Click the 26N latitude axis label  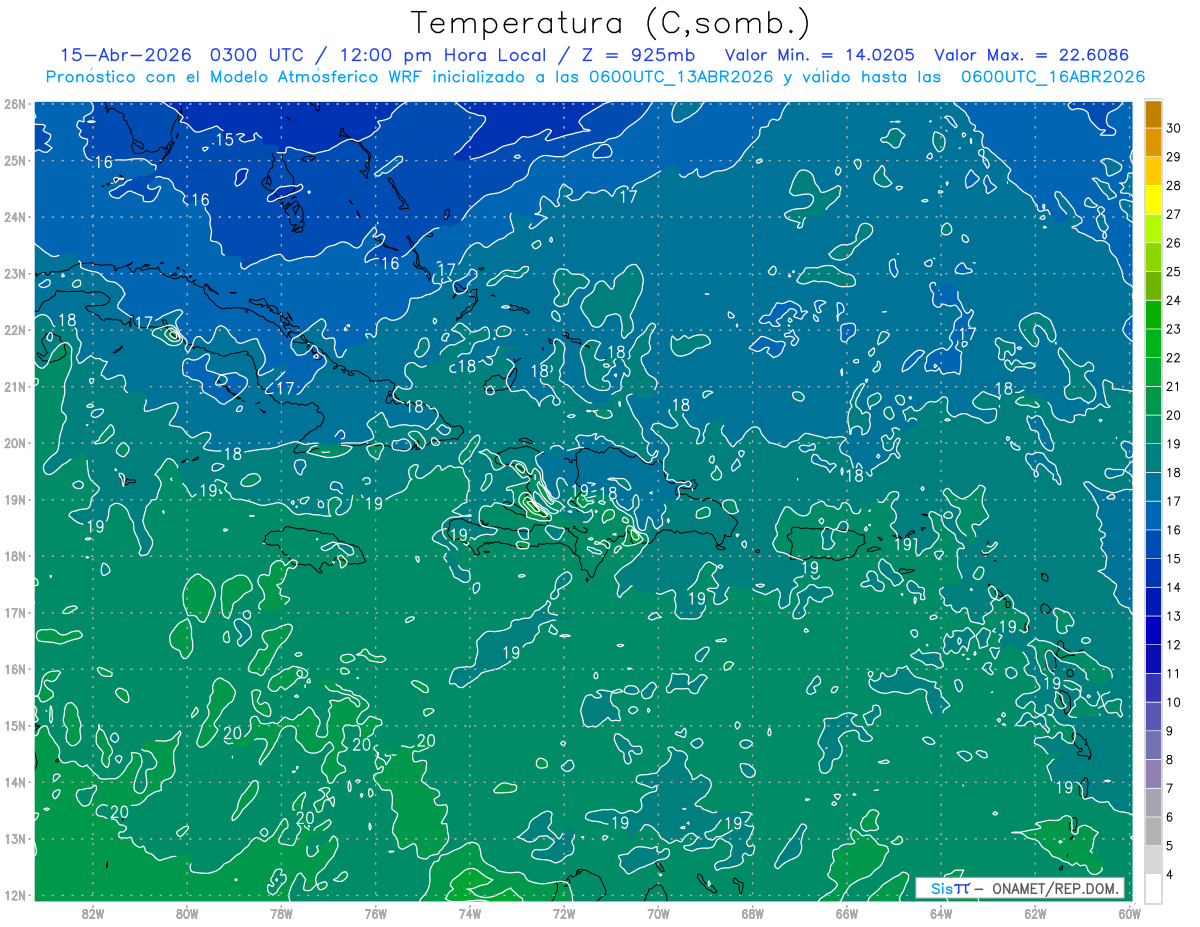pyautogui.click(x=14, y=103)
